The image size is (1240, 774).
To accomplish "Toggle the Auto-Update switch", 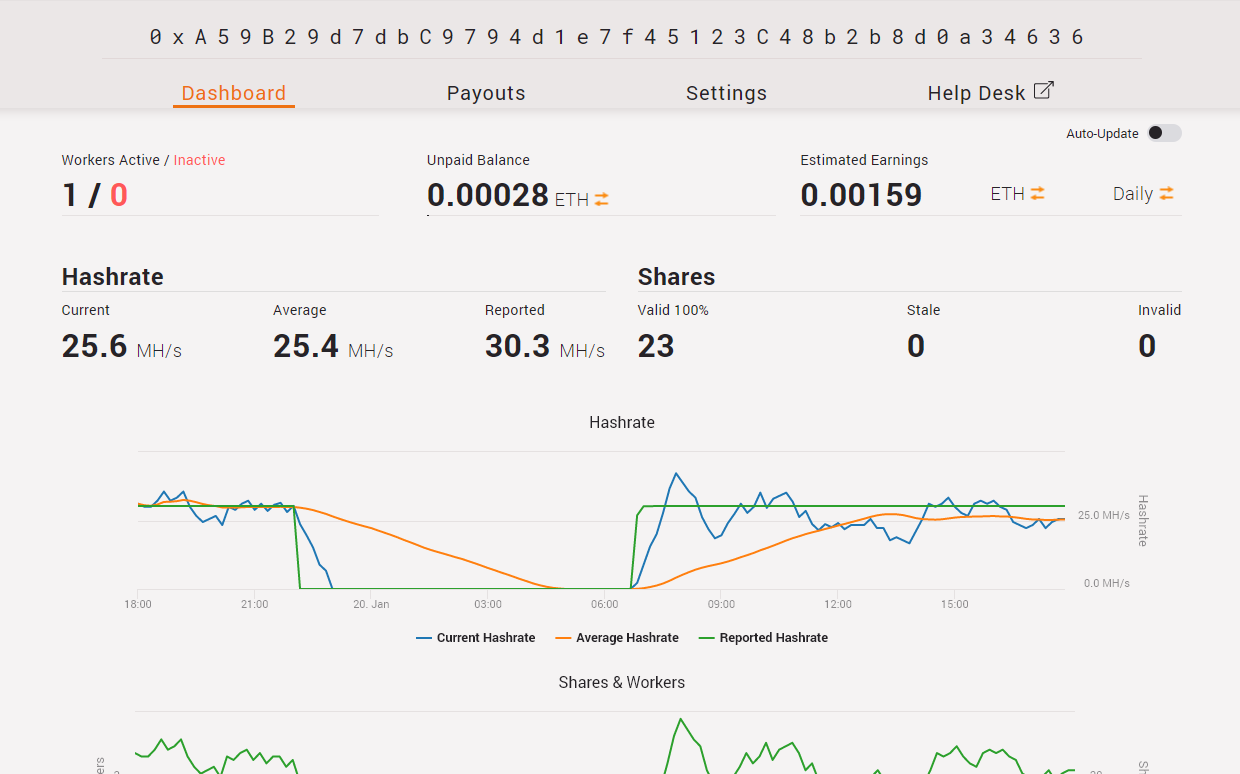I will point(1164,133).
